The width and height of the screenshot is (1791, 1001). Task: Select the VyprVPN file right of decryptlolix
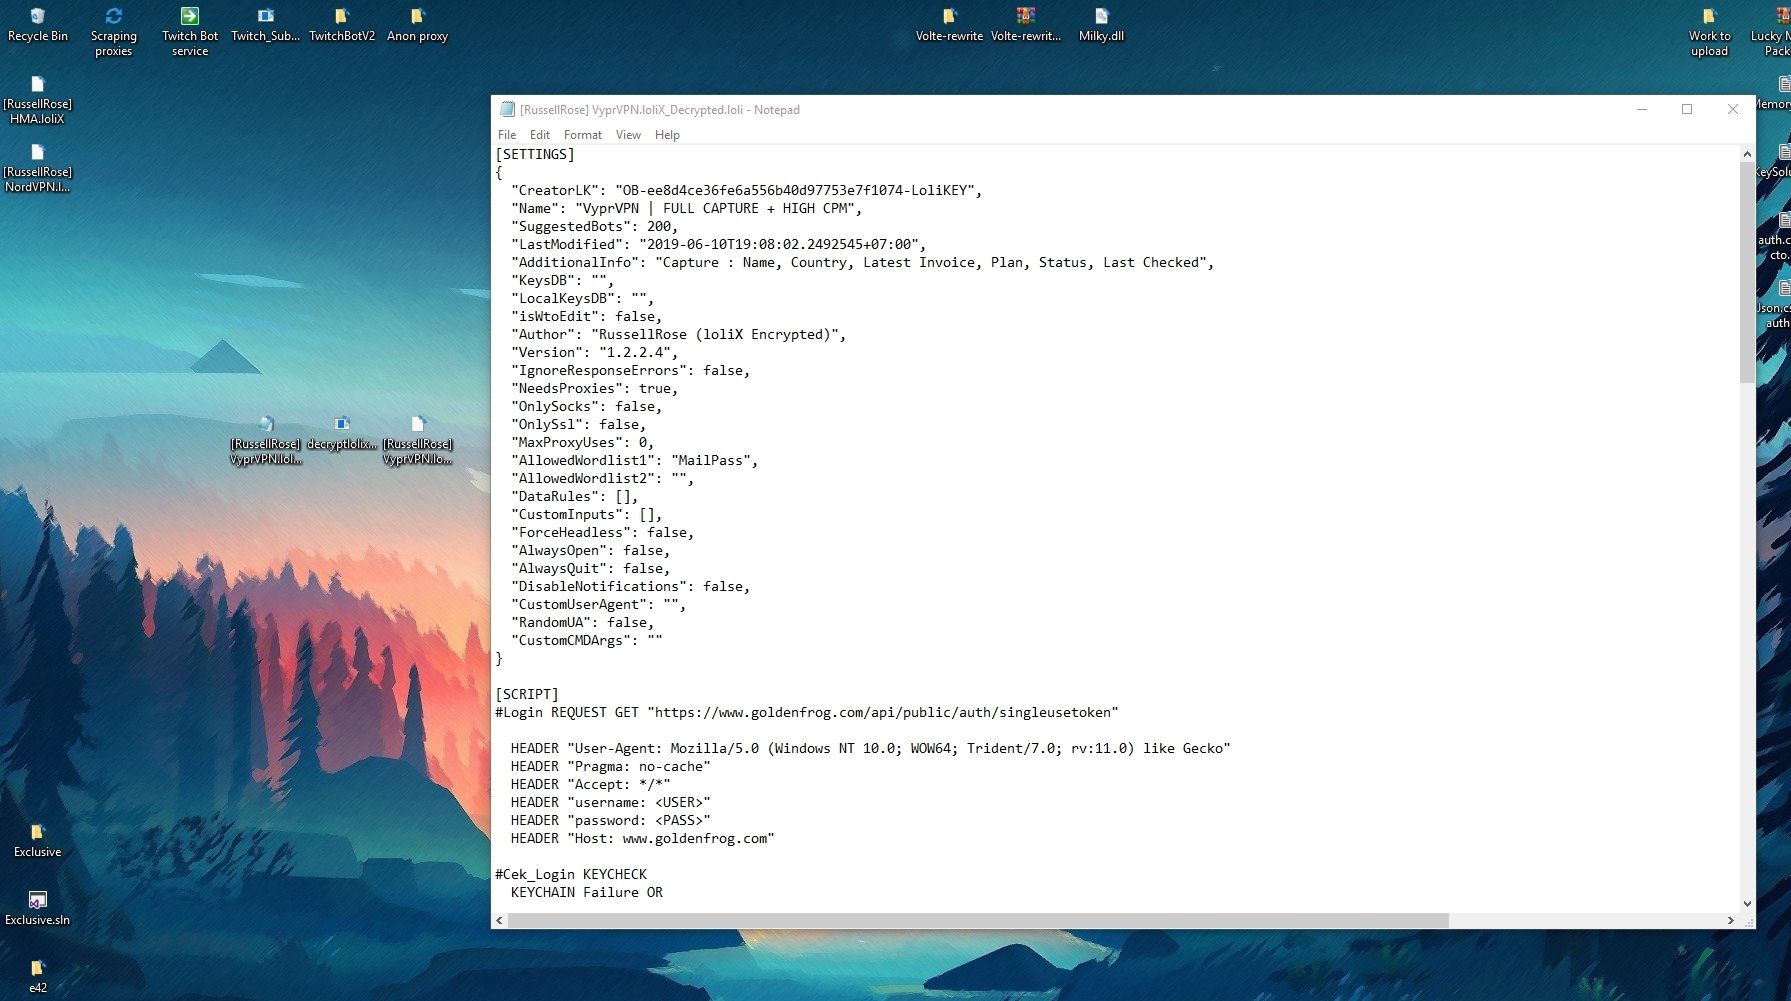coord(418,440)
